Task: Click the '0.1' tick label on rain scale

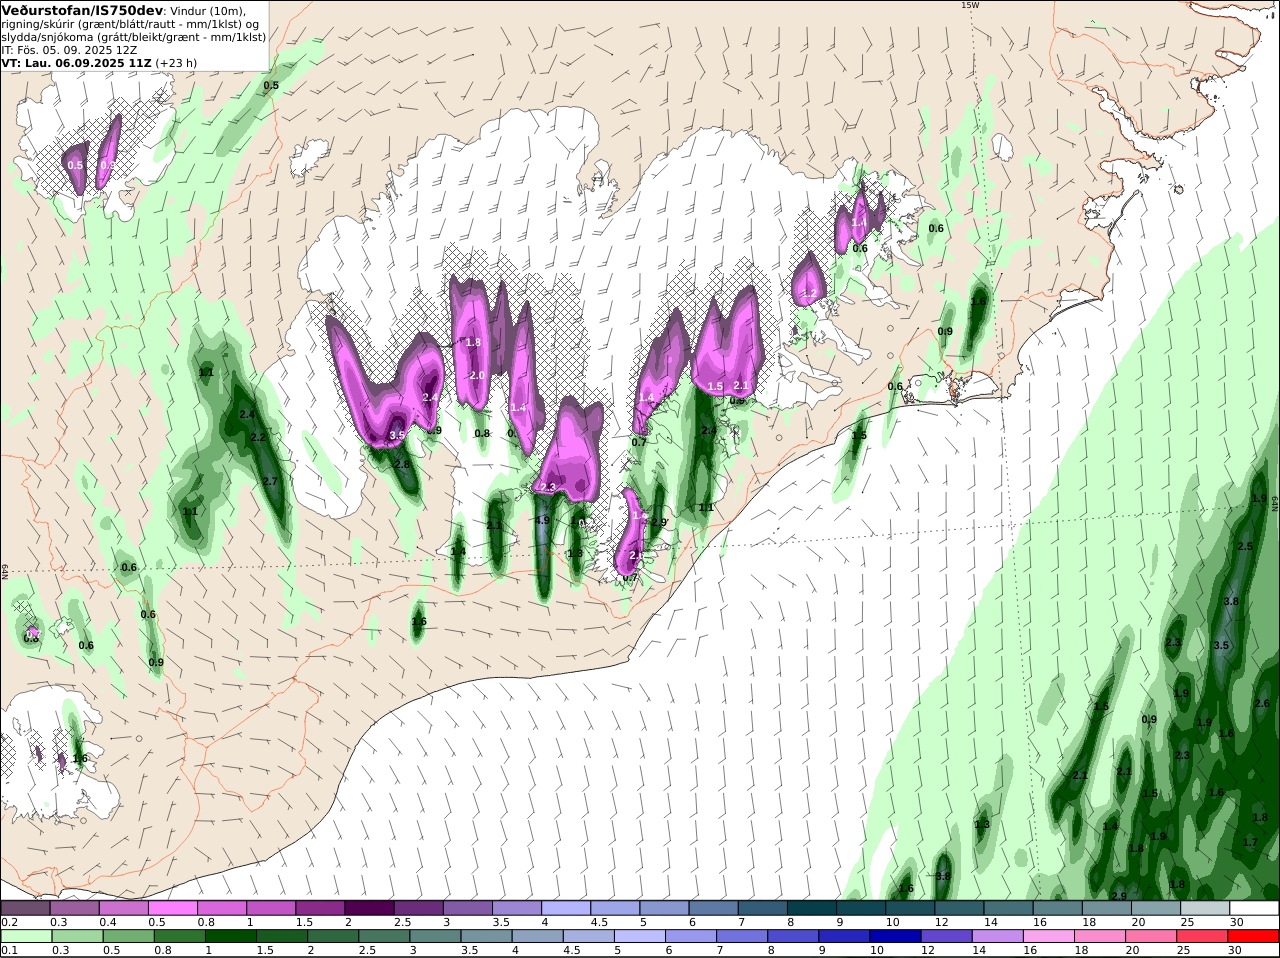Action: 9,950
